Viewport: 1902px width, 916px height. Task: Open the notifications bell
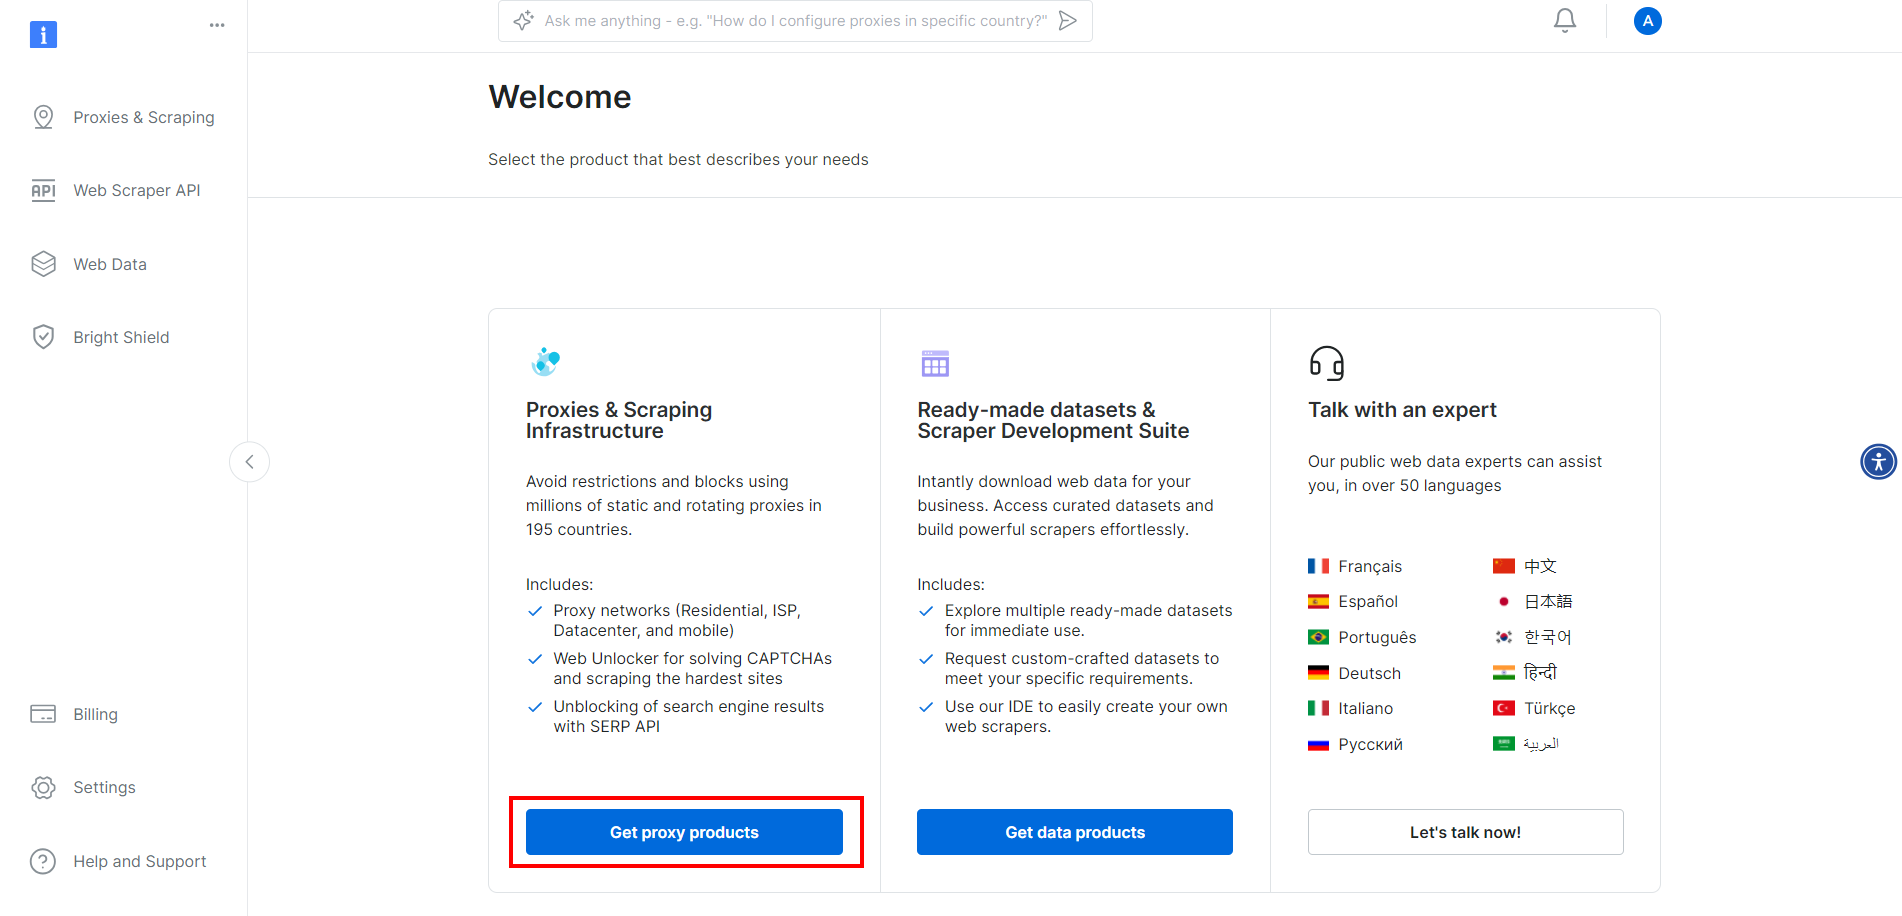[x=1564, y=20]
